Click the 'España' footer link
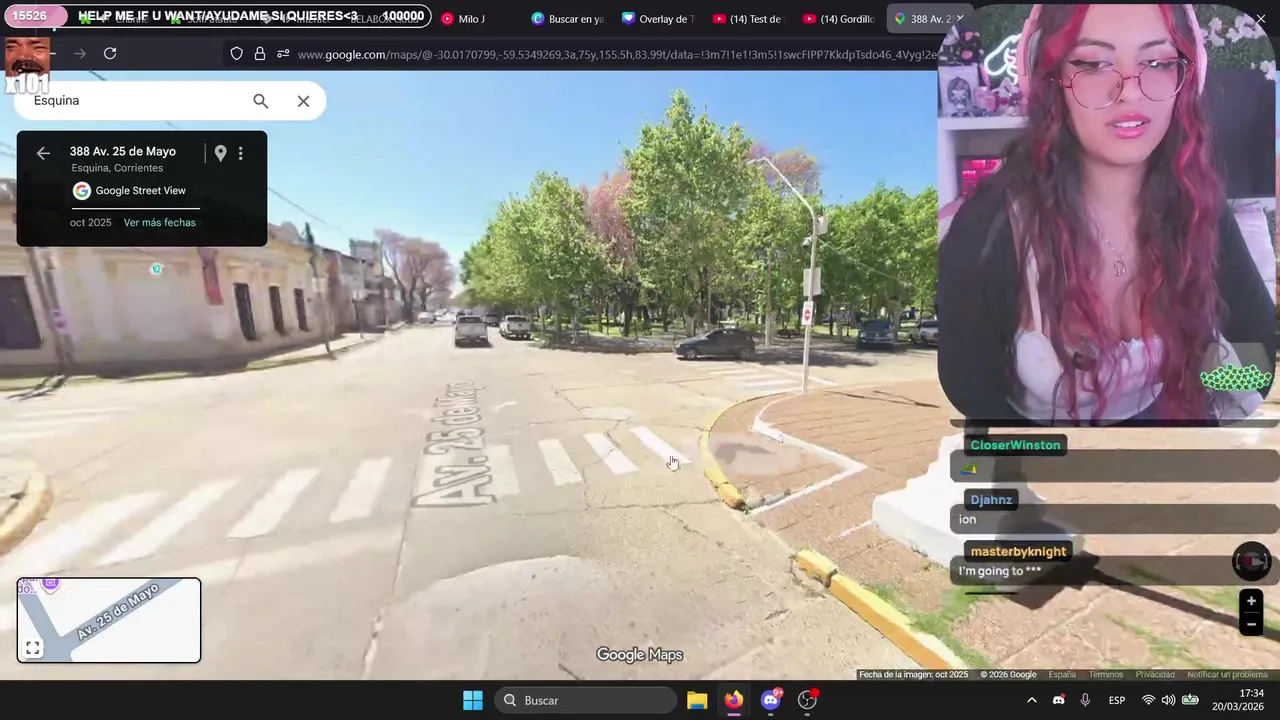 [1062, 675]
